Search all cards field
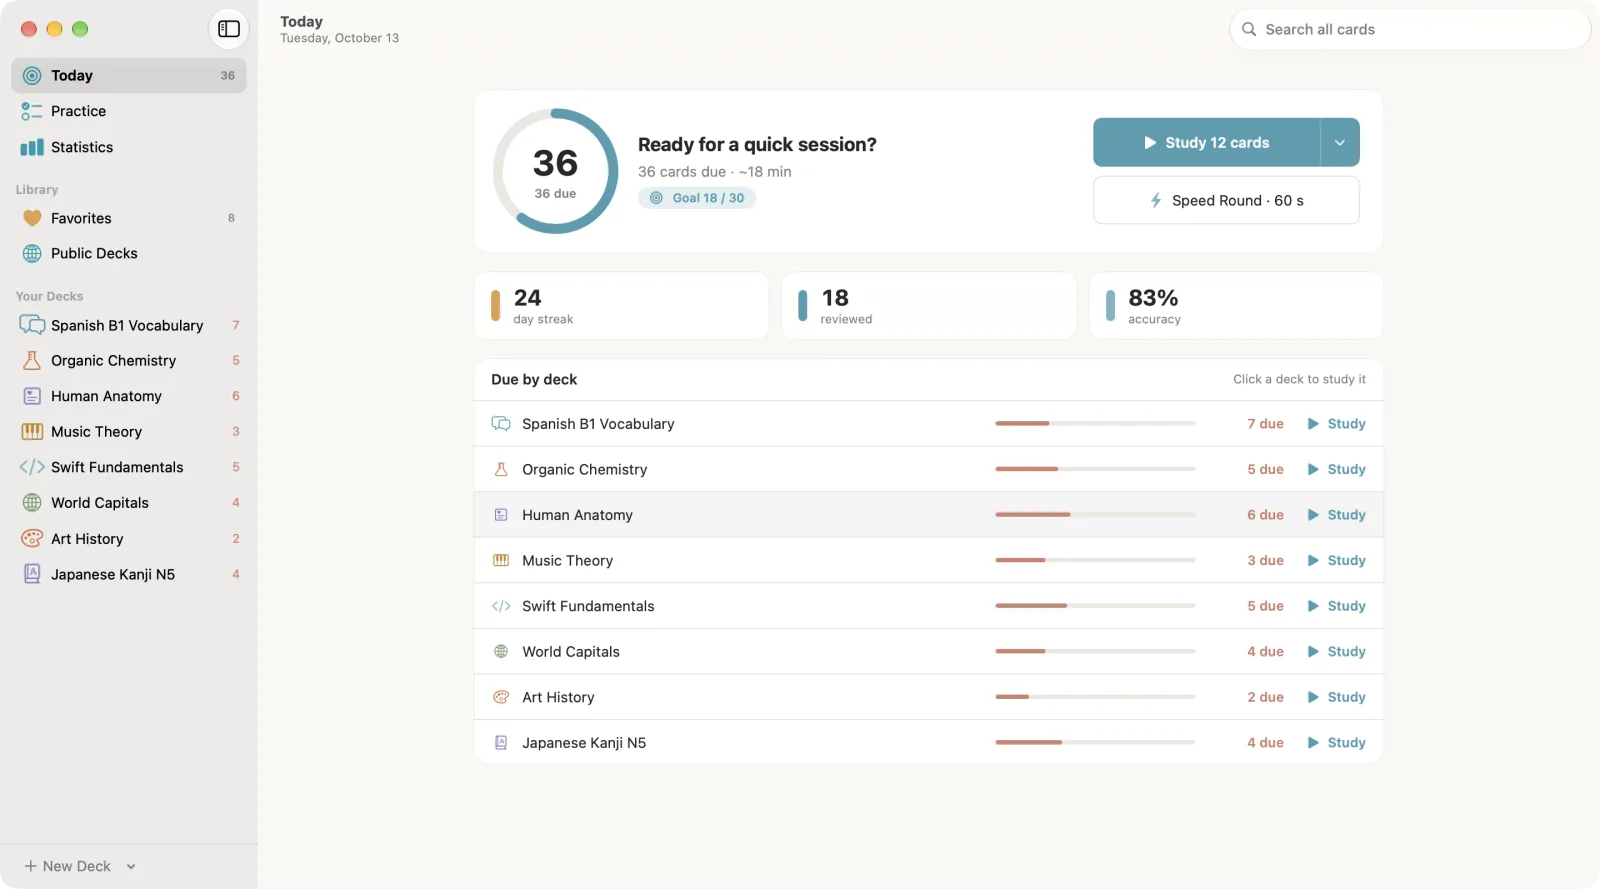 click(1410, 29)
